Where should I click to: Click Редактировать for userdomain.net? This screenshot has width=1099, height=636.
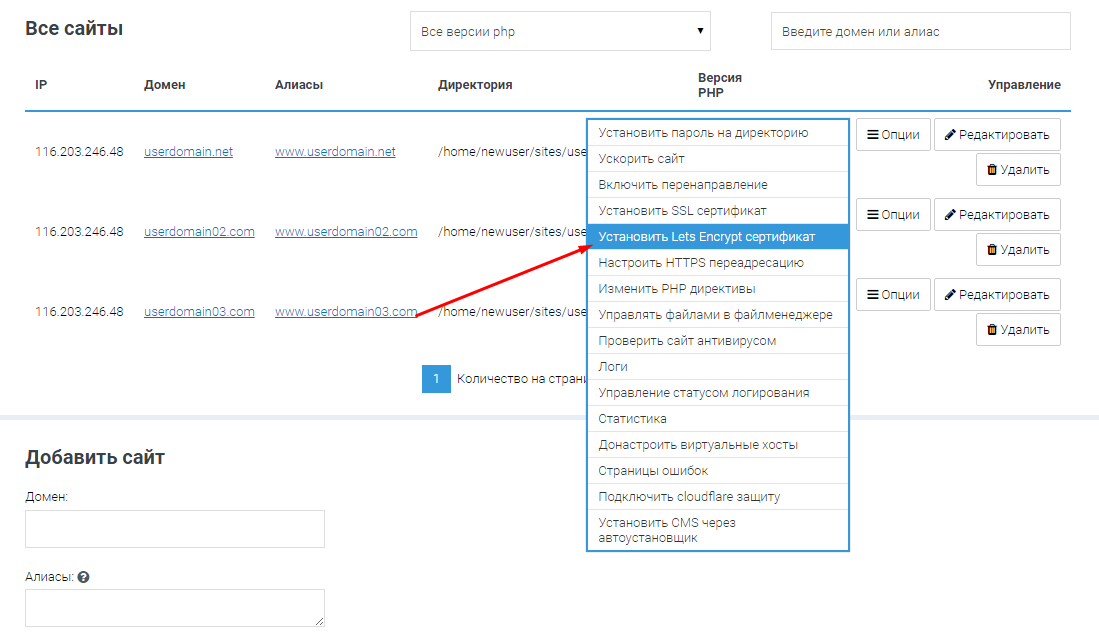click(x=997, y=134)
